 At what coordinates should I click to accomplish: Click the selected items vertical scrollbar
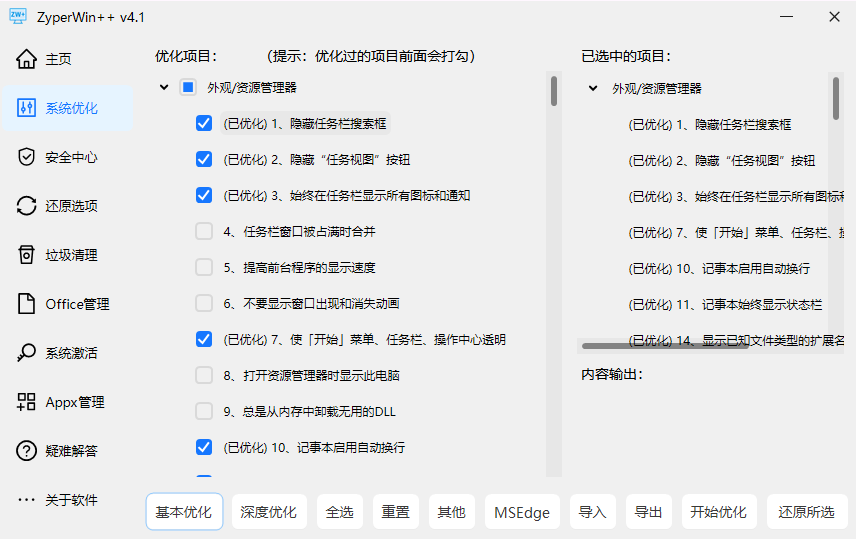(836, 98)
